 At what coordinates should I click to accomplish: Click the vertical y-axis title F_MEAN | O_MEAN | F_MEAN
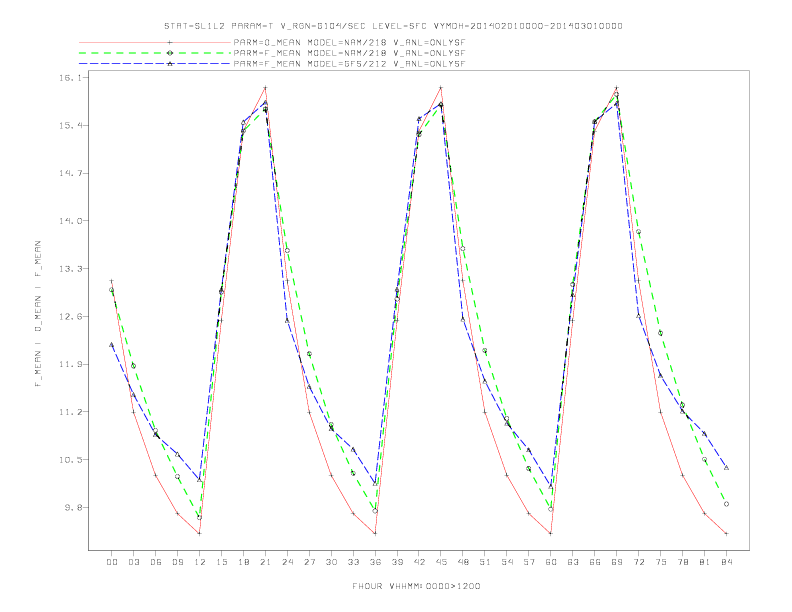click(37, 314)
